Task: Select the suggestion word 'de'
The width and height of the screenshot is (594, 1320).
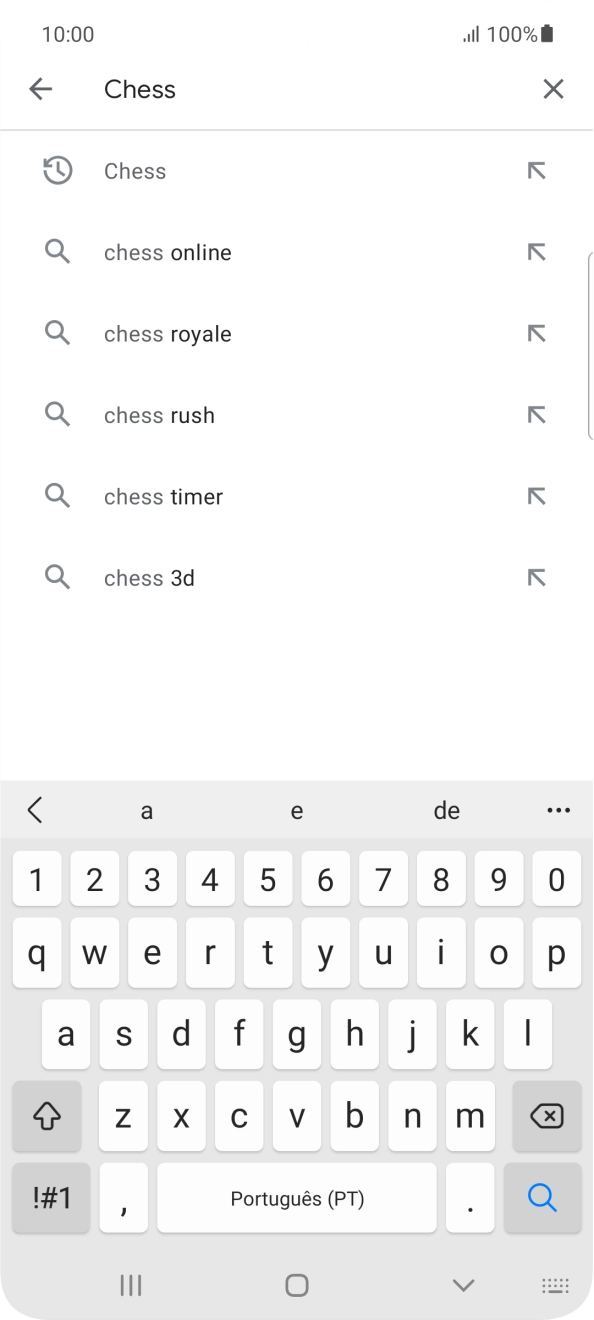Action: (447, 810)
